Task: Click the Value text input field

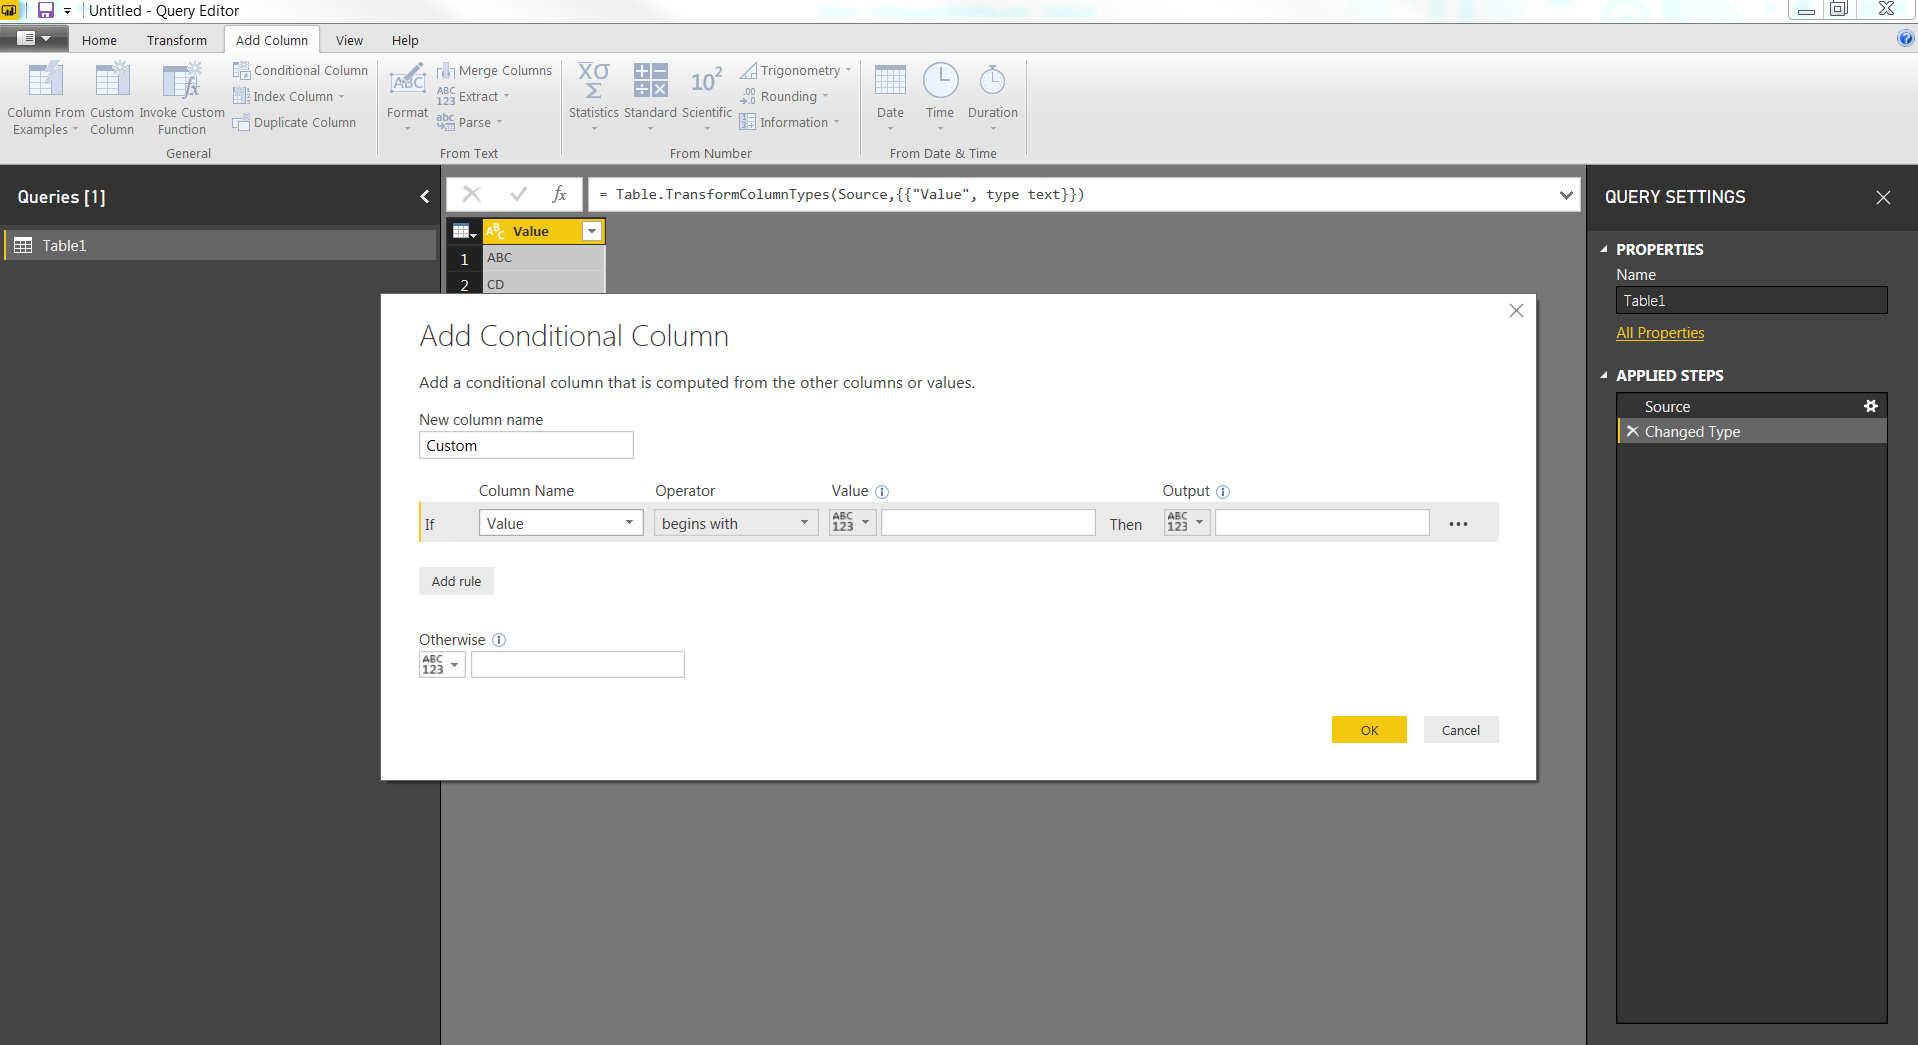Action: [988, 523]
